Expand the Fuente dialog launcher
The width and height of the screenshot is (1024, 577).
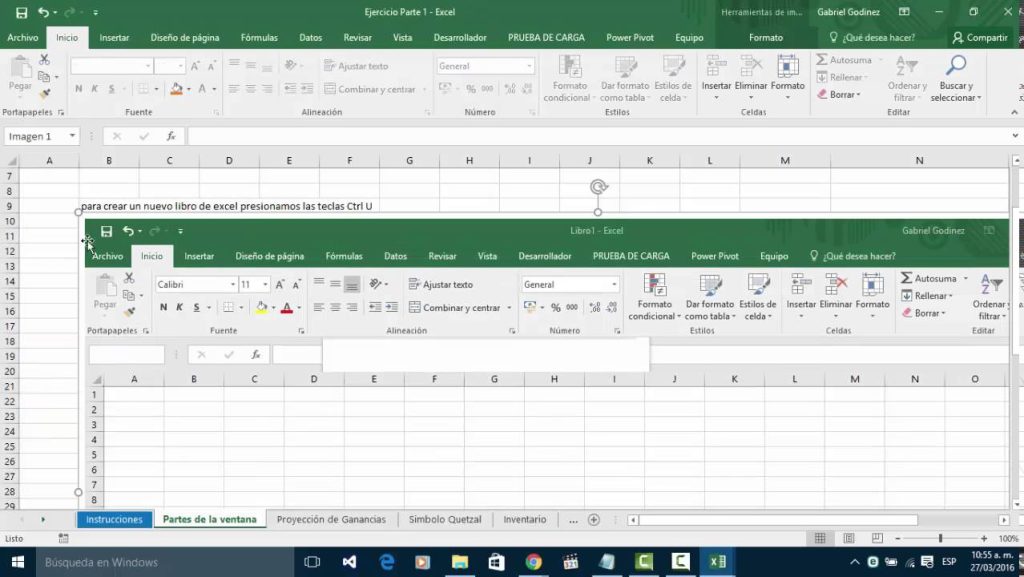click(x=216, y=113)
